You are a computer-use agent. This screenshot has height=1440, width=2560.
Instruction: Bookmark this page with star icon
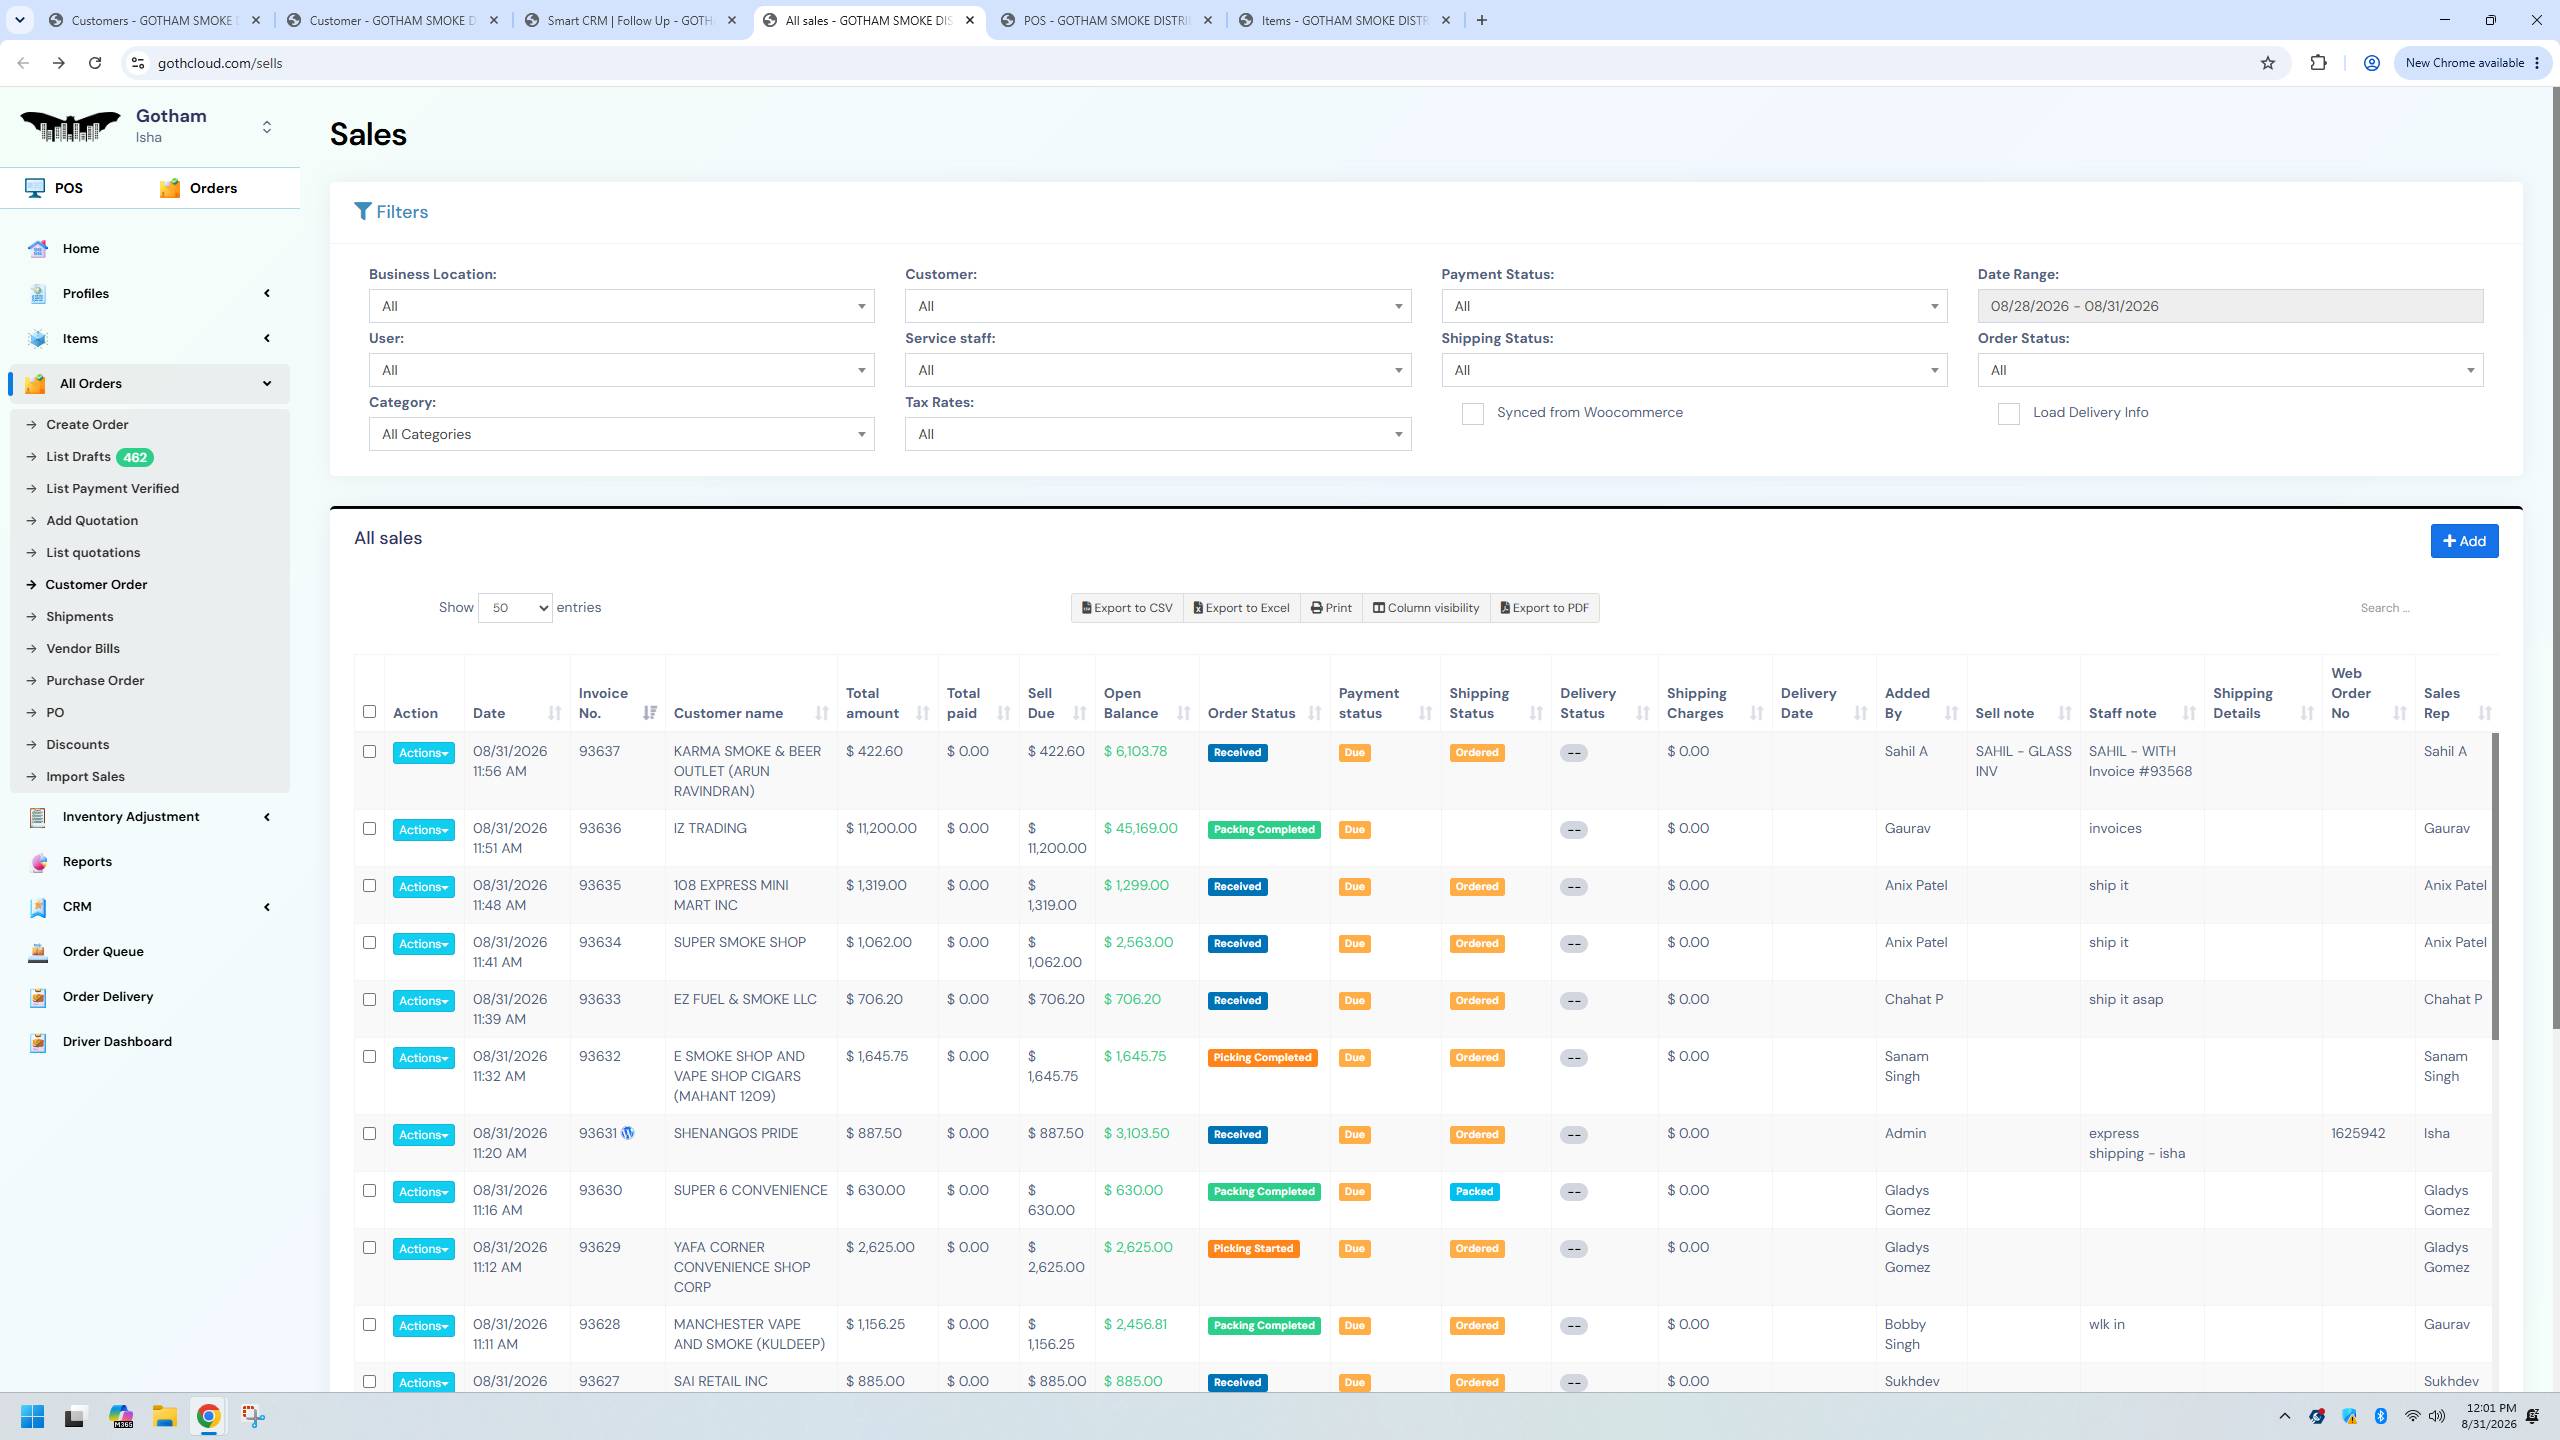(x=2267, y=63)
